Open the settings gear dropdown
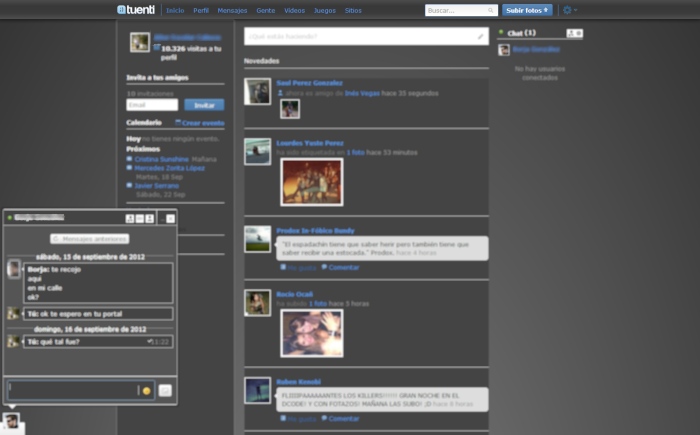700x435 pixels. 570,10
